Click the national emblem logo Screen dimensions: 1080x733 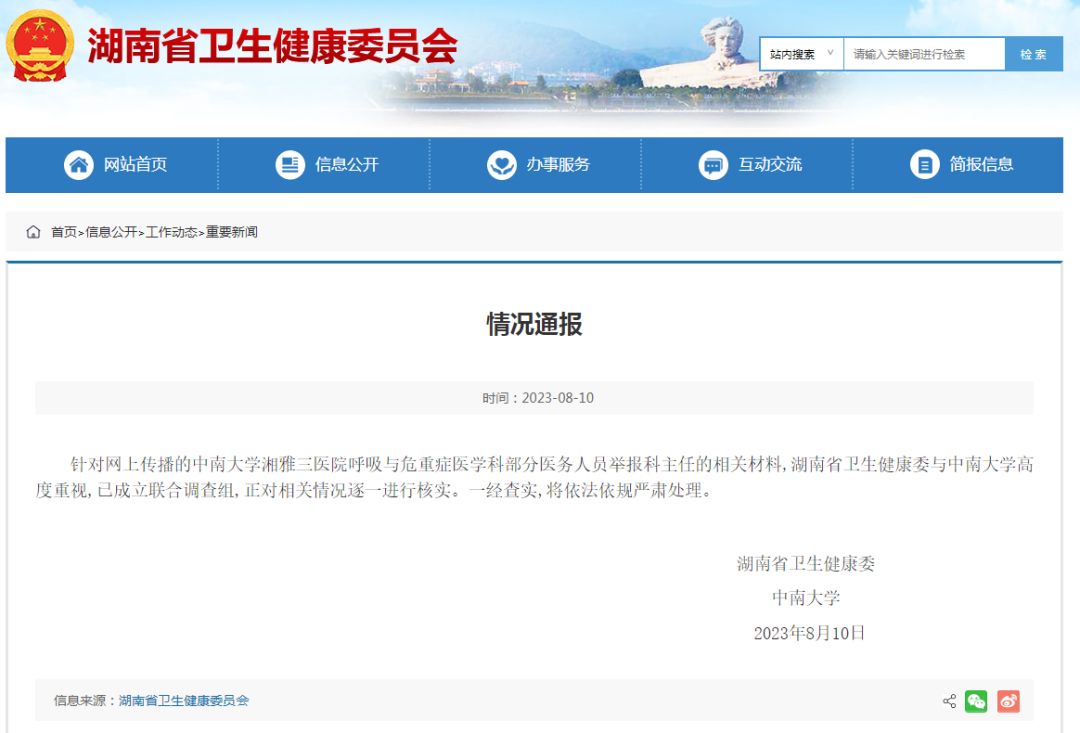pos(40,46)
